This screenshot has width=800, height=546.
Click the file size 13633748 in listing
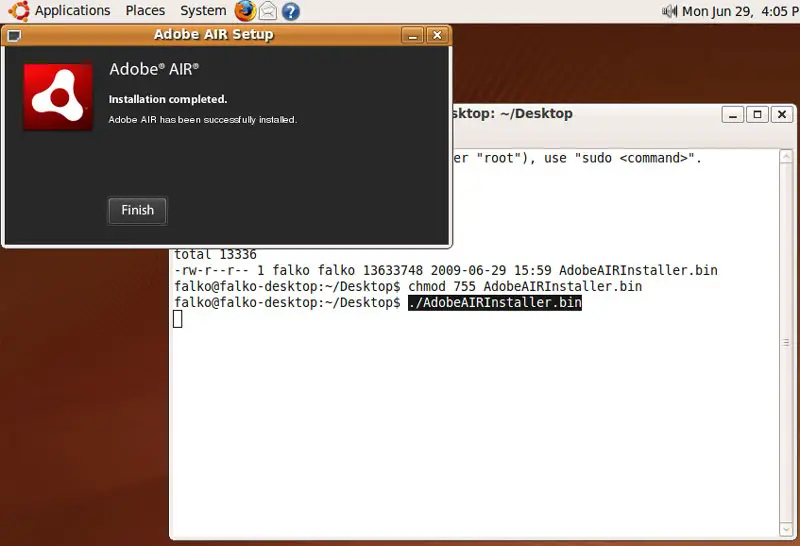coord(393,270)
